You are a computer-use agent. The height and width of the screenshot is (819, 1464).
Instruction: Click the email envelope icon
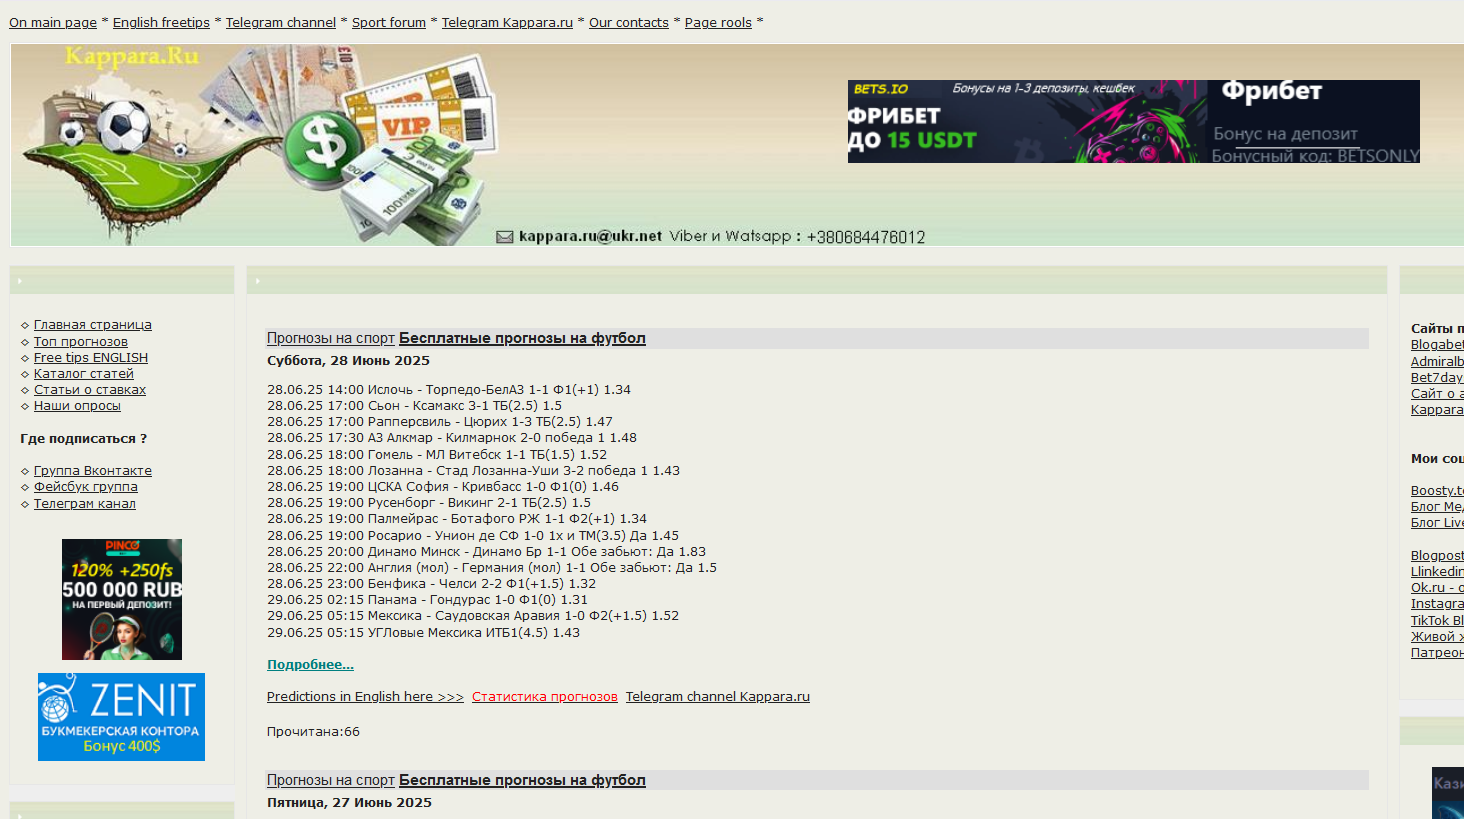(505, 237)
